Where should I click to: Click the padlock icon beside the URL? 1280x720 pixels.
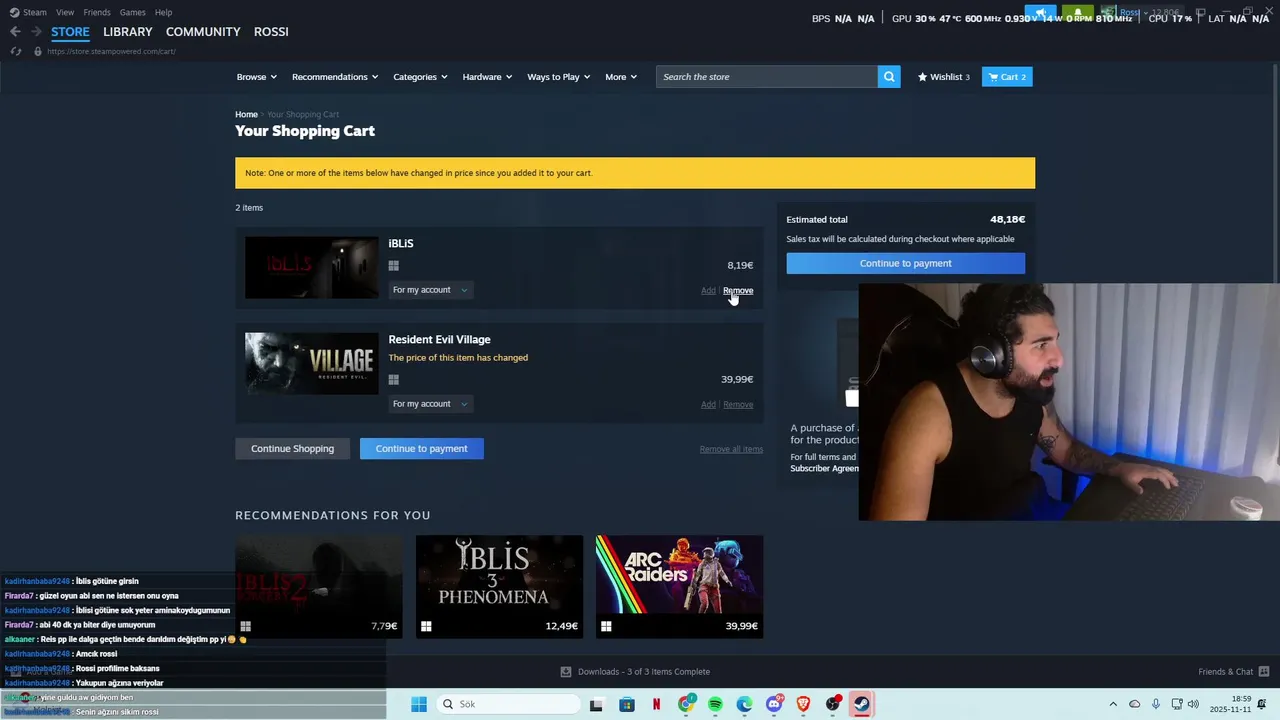(38, 51)
